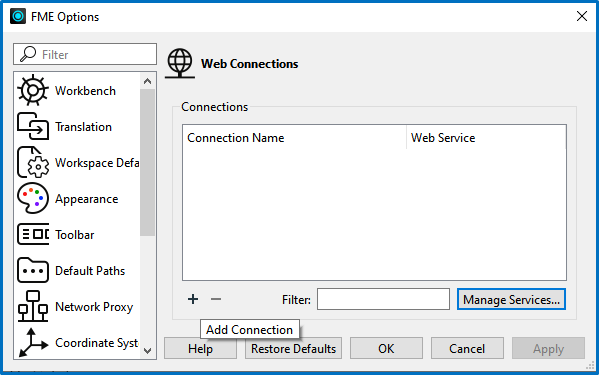The width and height of the screenshot is (599, 375).
Task: Click the Workbench gear icon
Action: click(x=33, y=91)
